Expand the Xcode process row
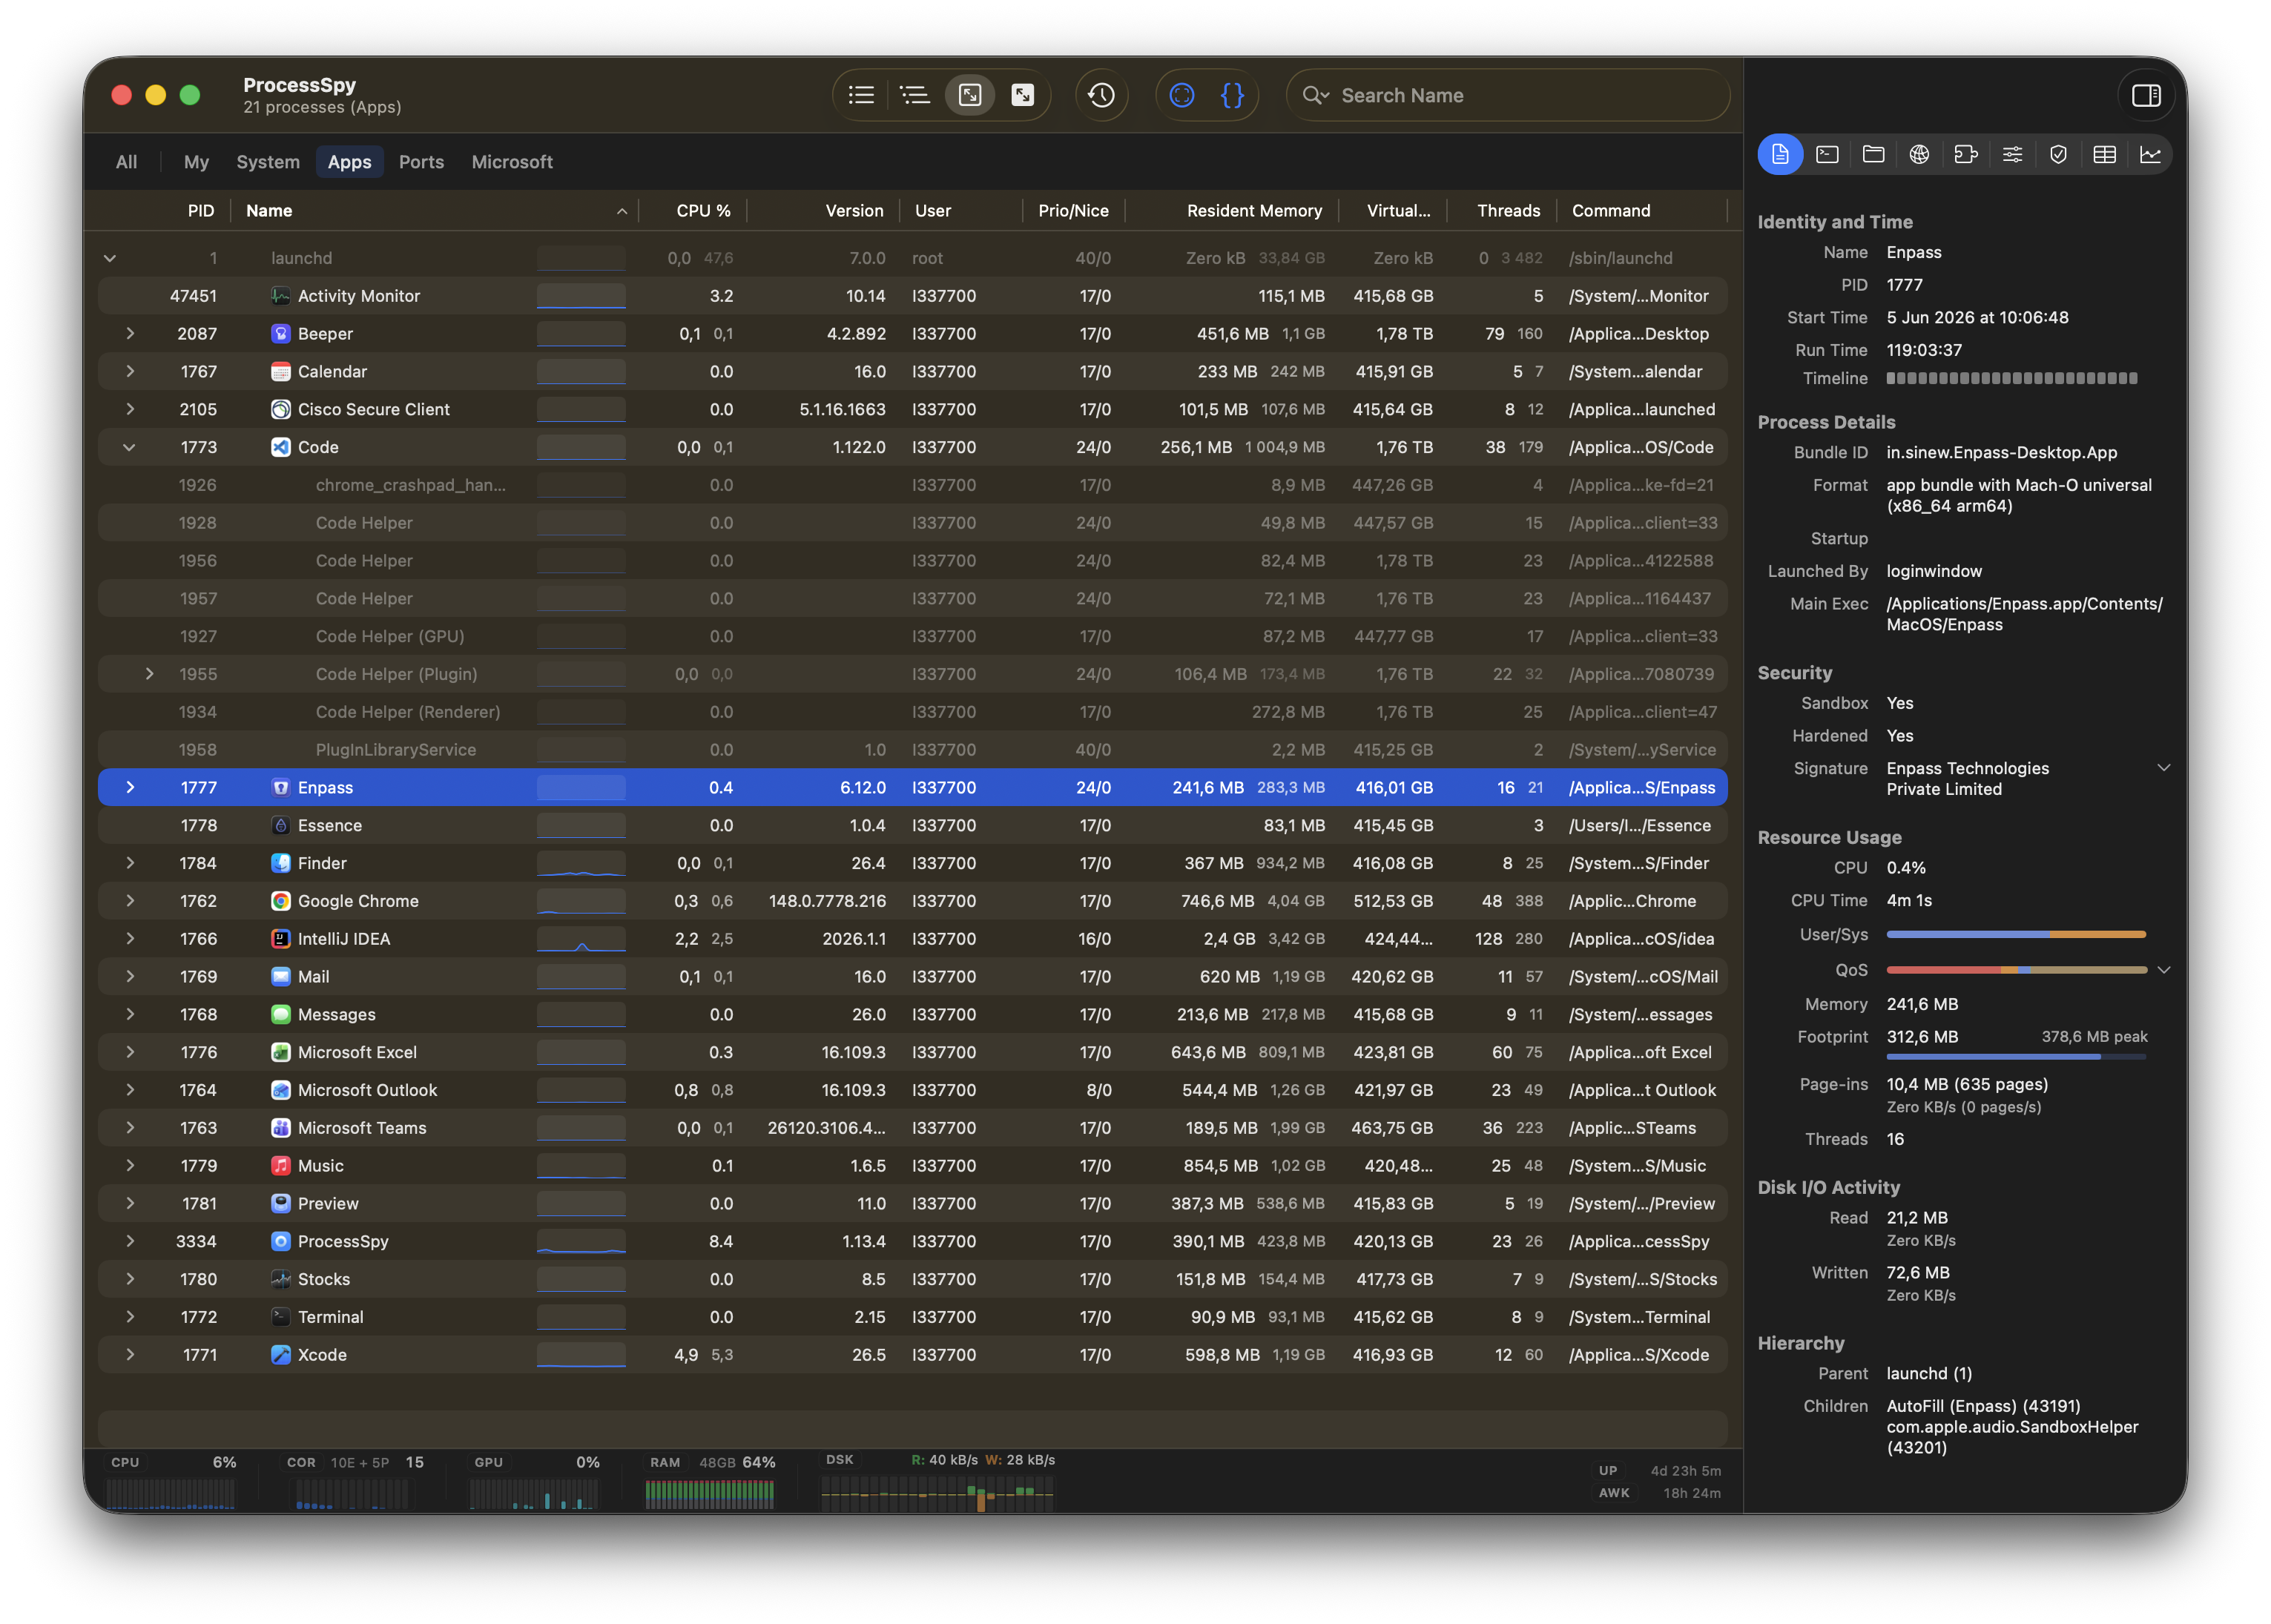Screen dimensions: 2271x1624 [x=130, y=1355]
